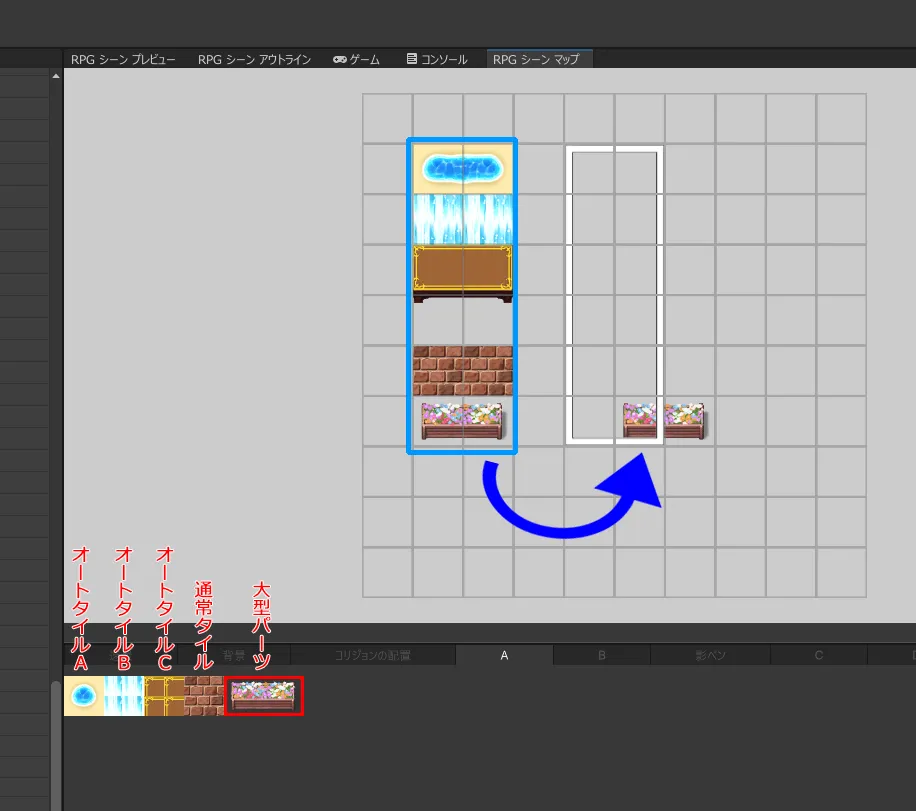
Task: Switch to the ゲーム tab
Action: tap(356, 59)
